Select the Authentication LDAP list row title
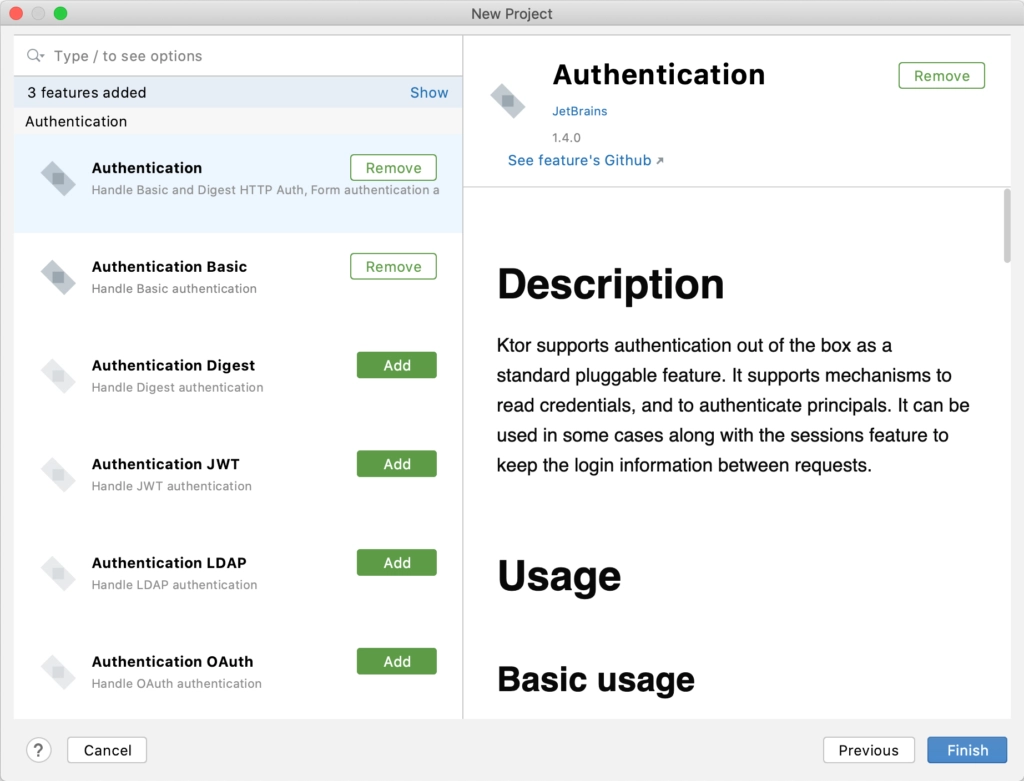 point(168,563)
